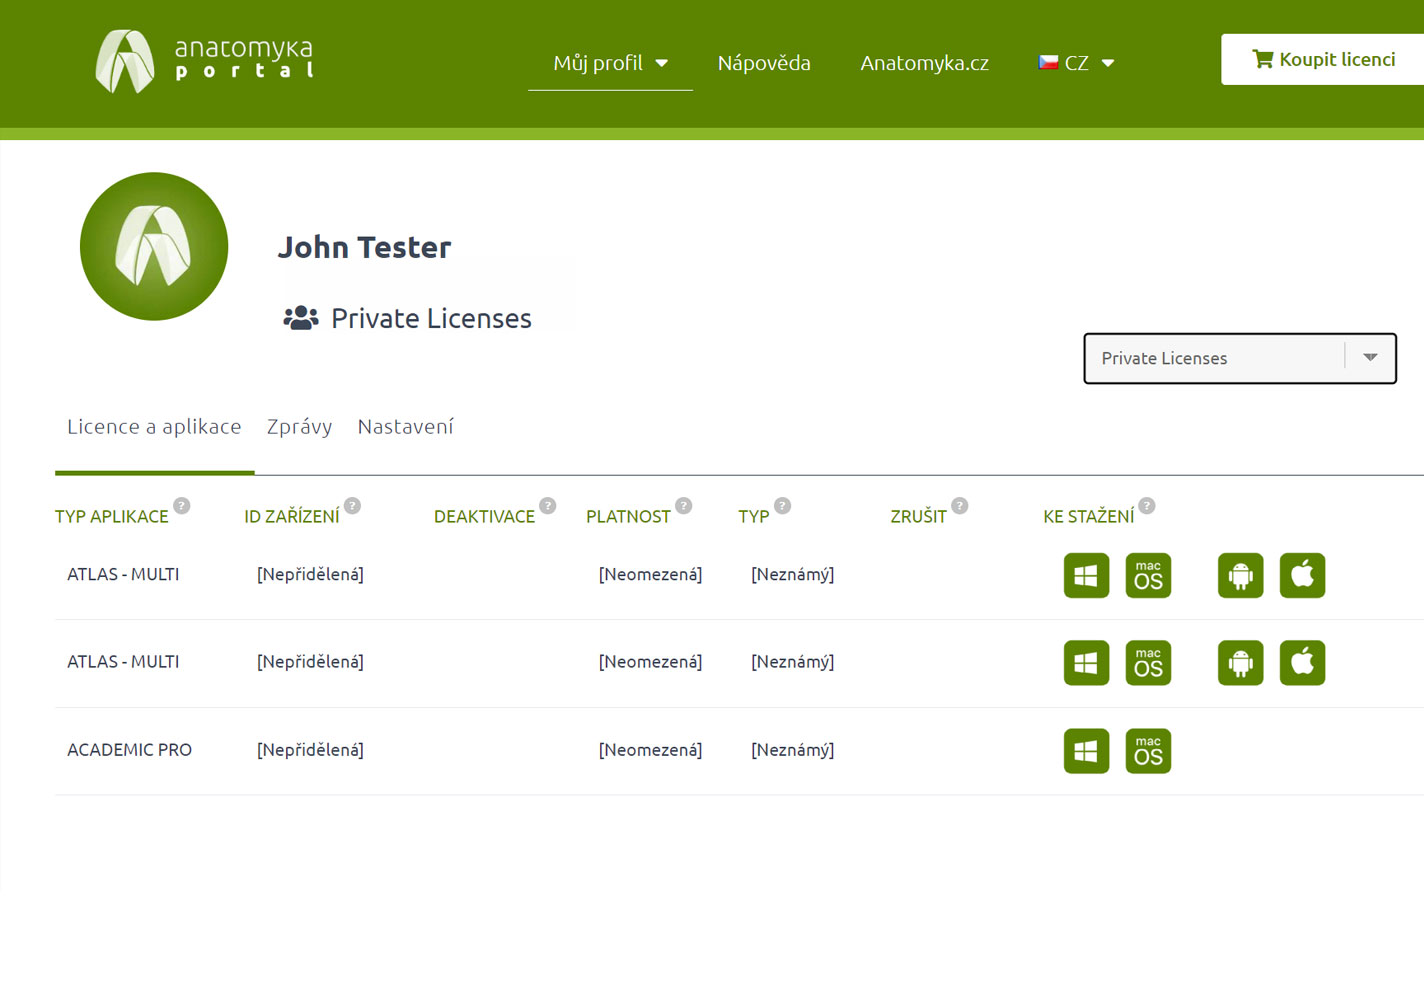Switch to the Nastavení tab

(x=405, y=427)
